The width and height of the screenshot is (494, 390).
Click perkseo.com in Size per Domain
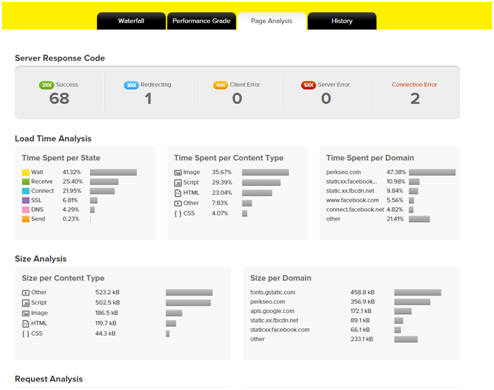click(268, 302)
